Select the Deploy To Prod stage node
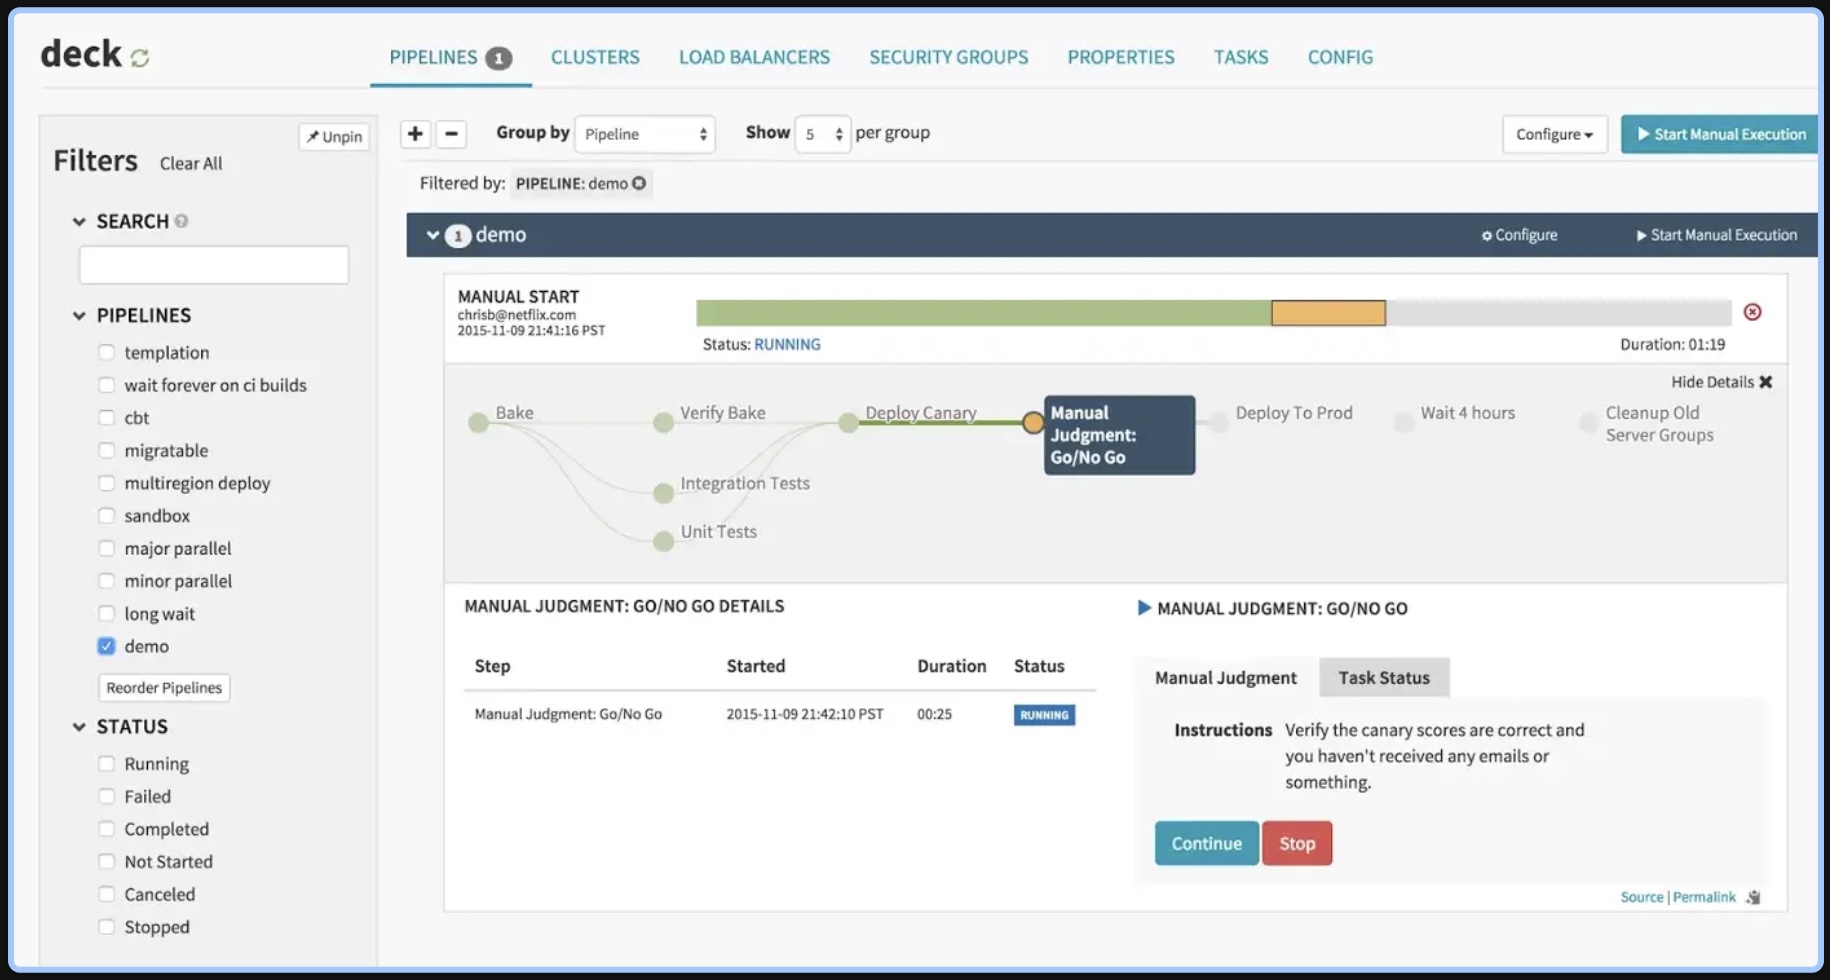The width and height of the screenshot is (1830, 980). pos(1218,423)
